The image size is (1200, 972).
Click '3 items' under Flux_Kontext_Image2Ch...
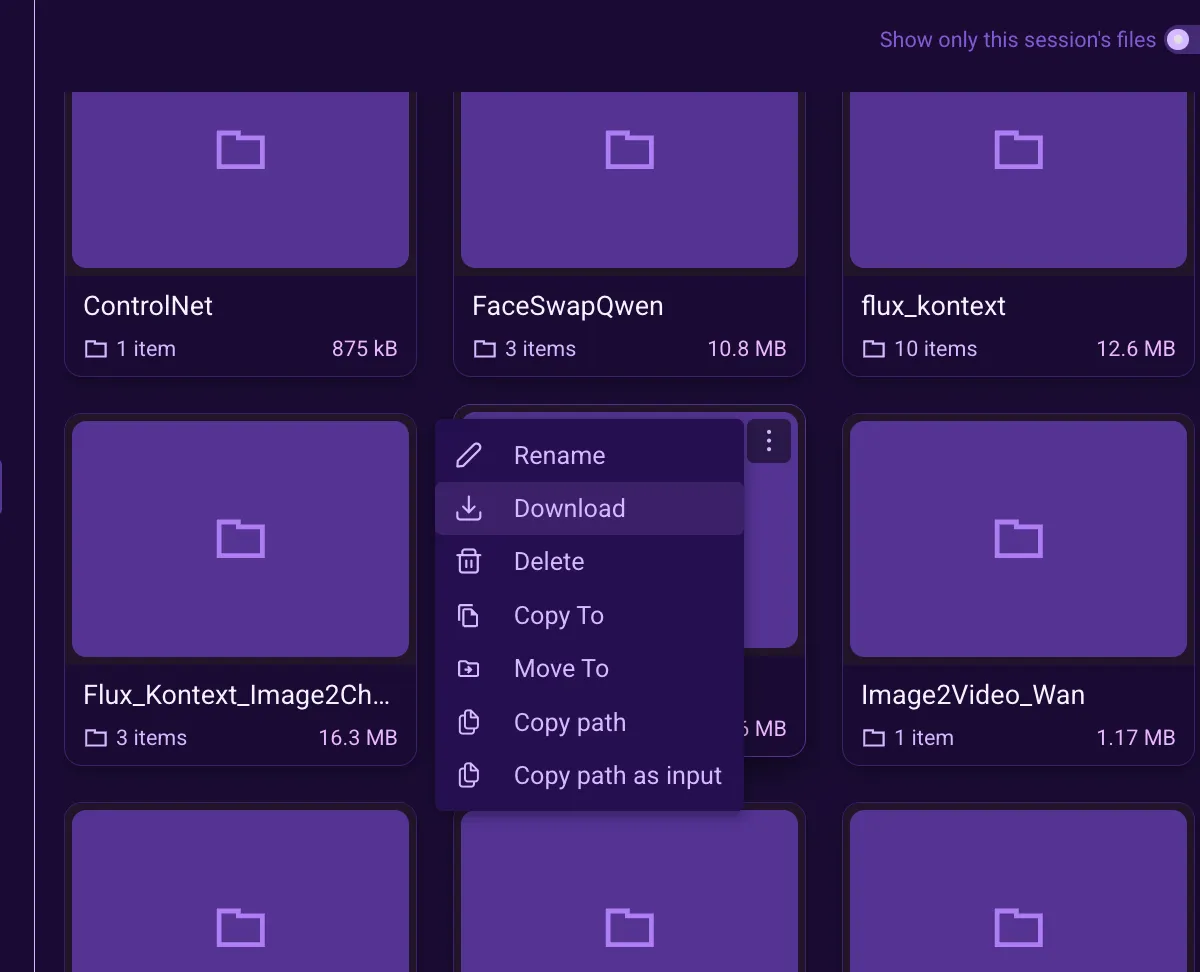pyautogui.click(x=152, y=738)
